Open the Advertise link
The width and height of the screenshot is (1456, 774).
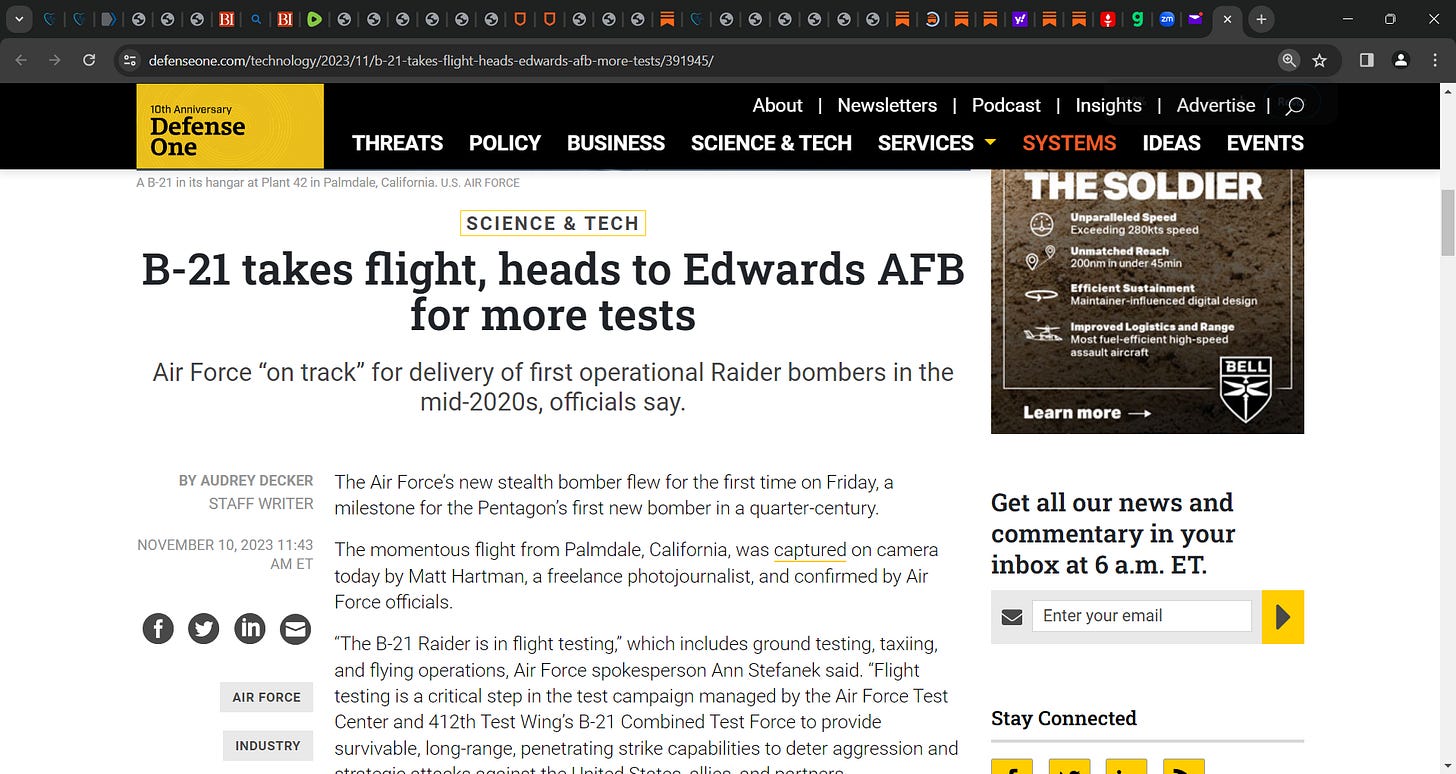1216,105
